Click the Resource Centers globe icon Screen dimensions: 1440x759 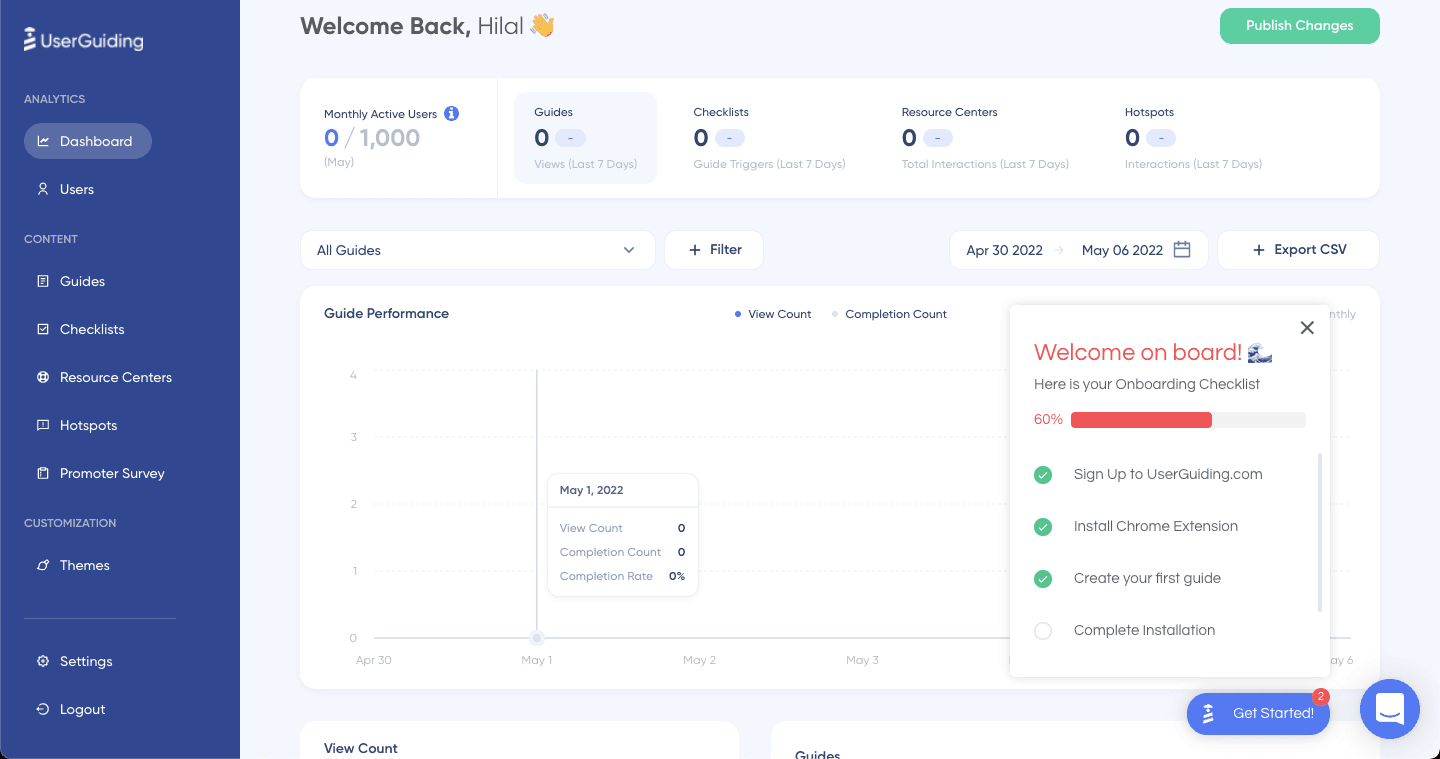point(43,377)
